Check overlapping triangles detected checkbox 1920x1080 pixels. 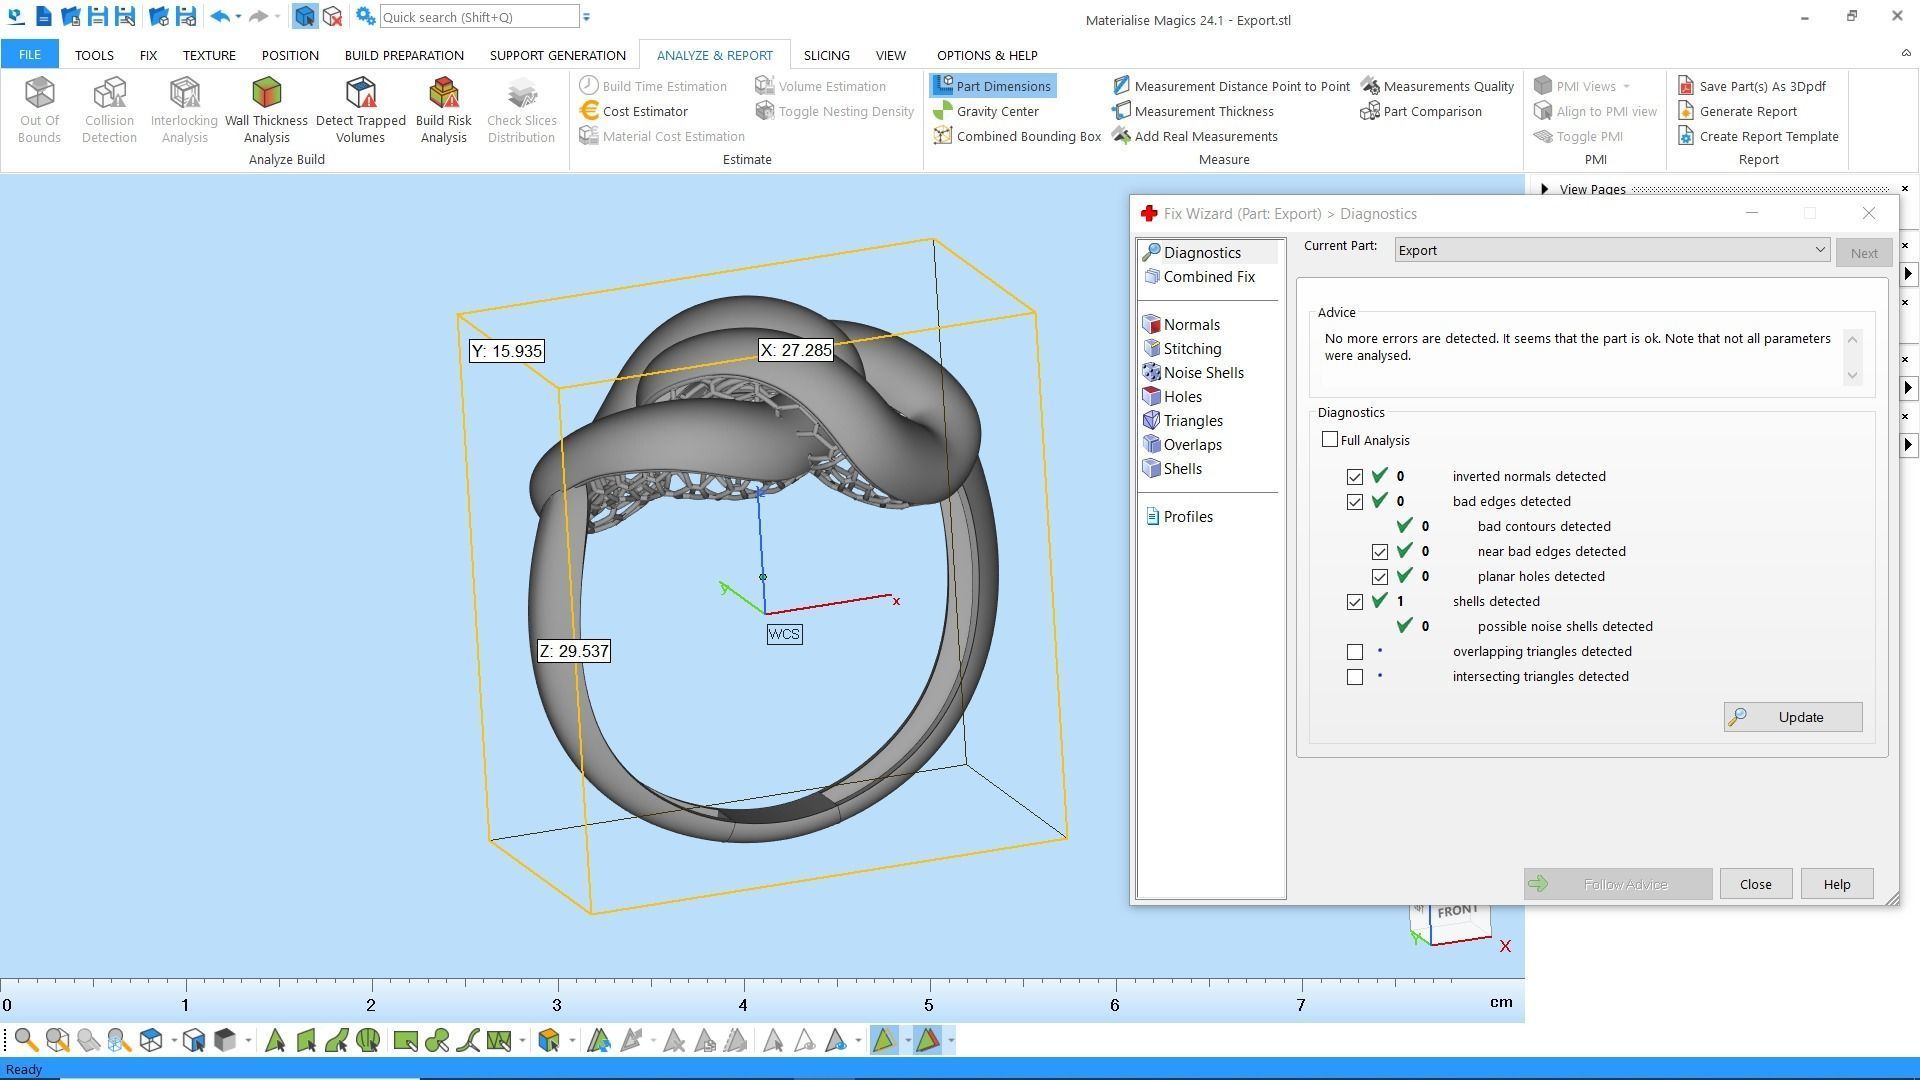pyautogui.click(x=1355, y=652)
